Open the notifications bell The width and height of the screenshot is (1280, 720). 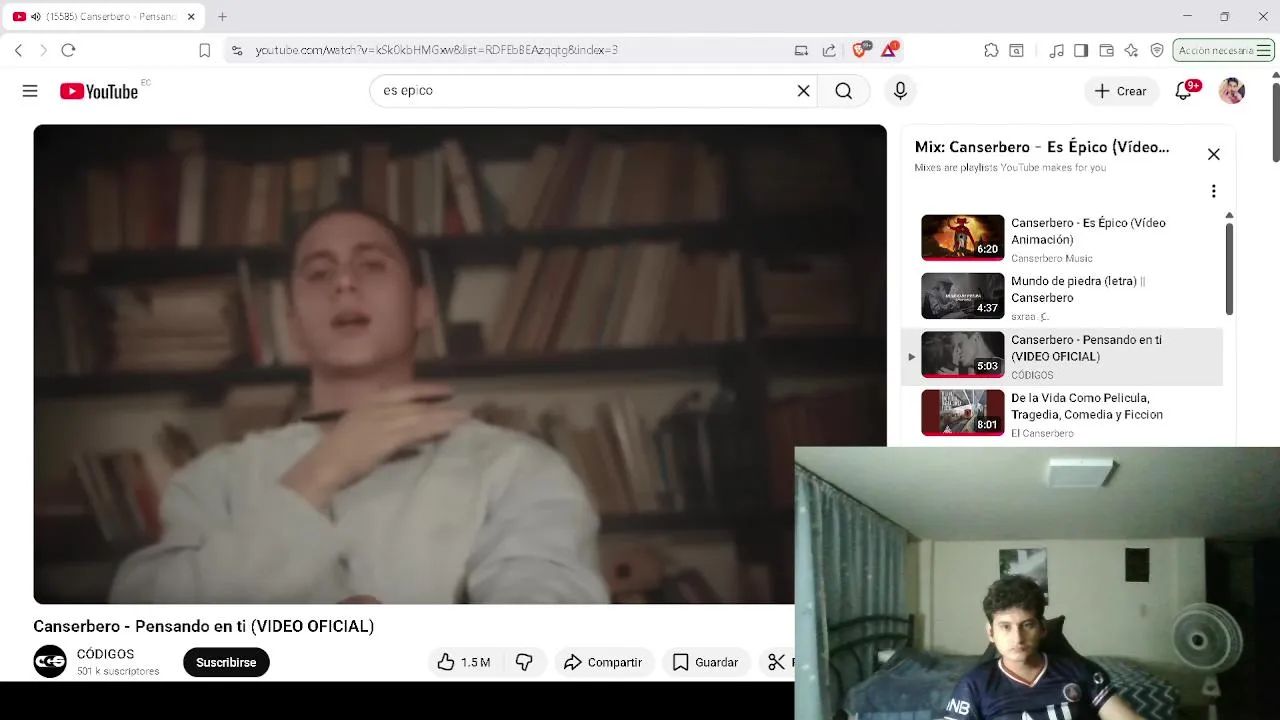tap(1184, 91)
